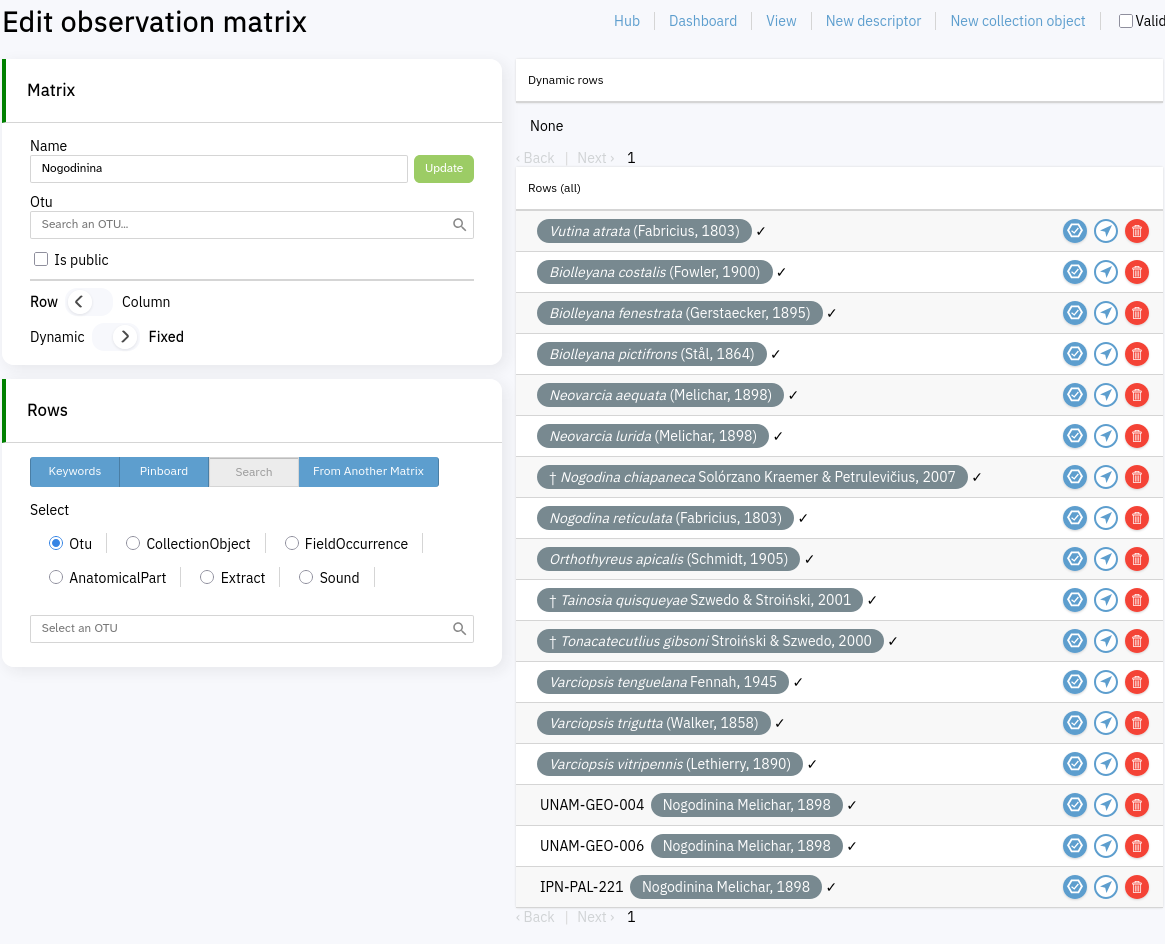Remove the Nogodina reticulata row via trash icon
The image size is (1165, 944).
click(x=1136, y=518)
